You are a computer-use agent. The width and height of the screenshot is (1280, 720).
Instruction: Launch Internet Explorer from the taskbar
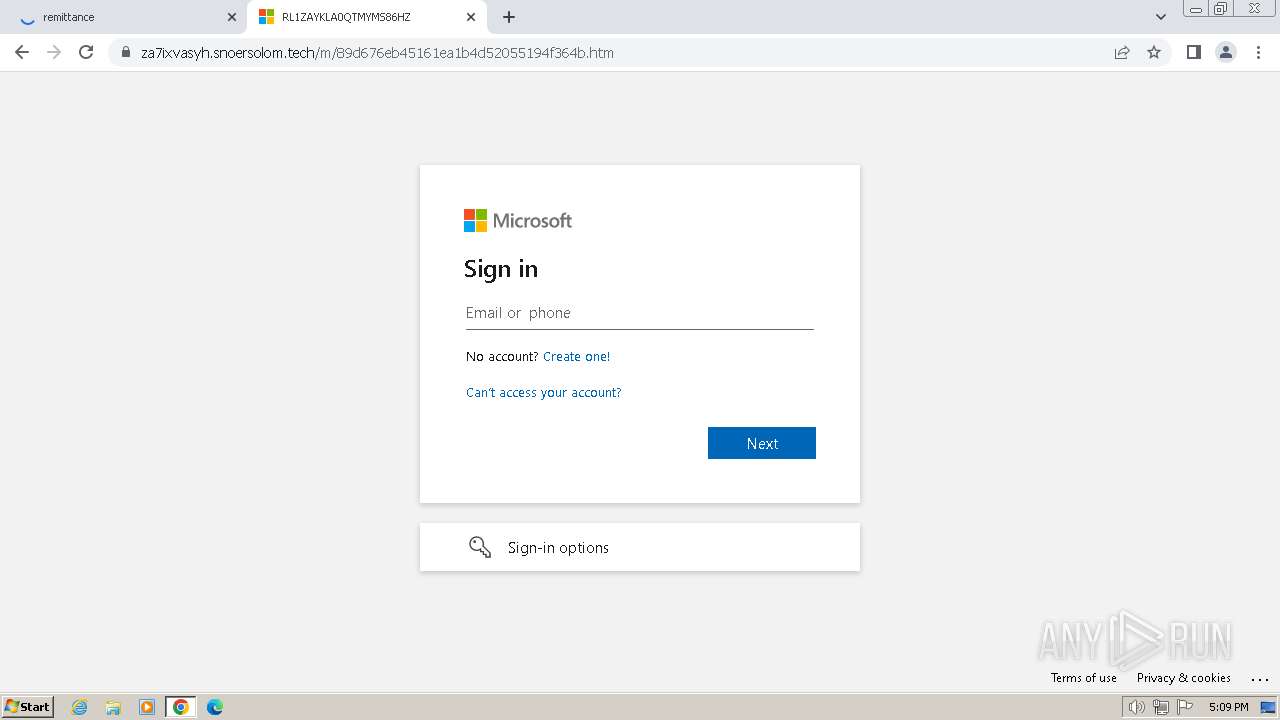click(80, 707)
